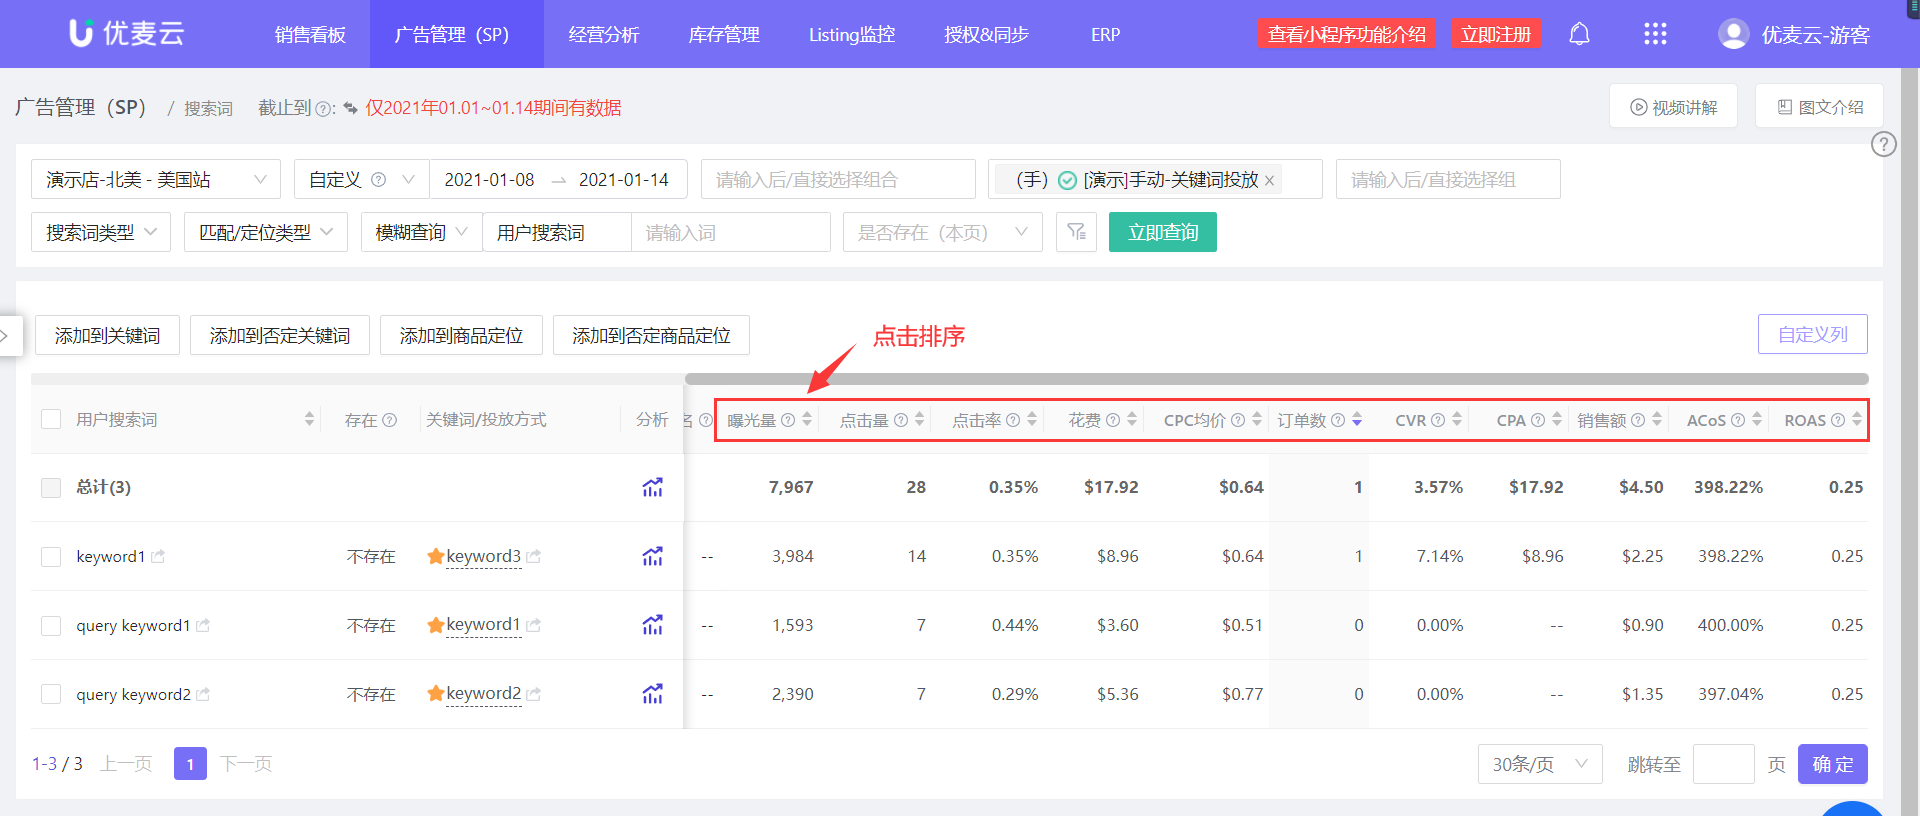Open analysis chart for query keyword2 row
Screen dimensions: 1920x816
pos(653,694)
